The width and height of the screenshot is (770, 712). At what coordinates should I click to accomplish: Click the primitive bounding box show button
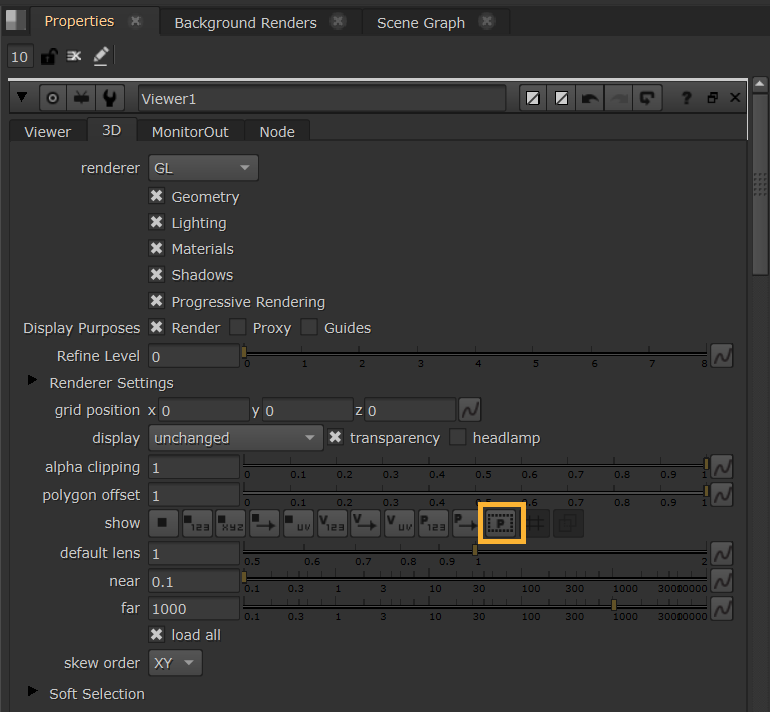502,523
